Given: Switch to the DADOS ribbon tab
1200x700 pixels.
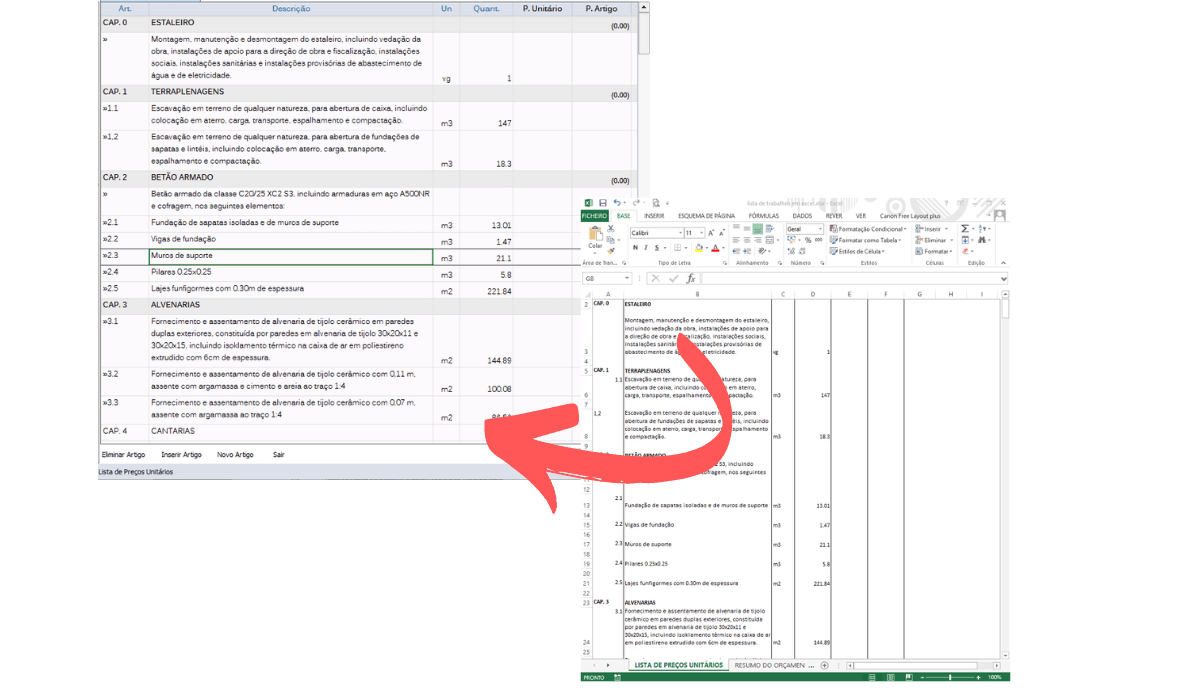Looking at the screenshot, I should (802, 216).
